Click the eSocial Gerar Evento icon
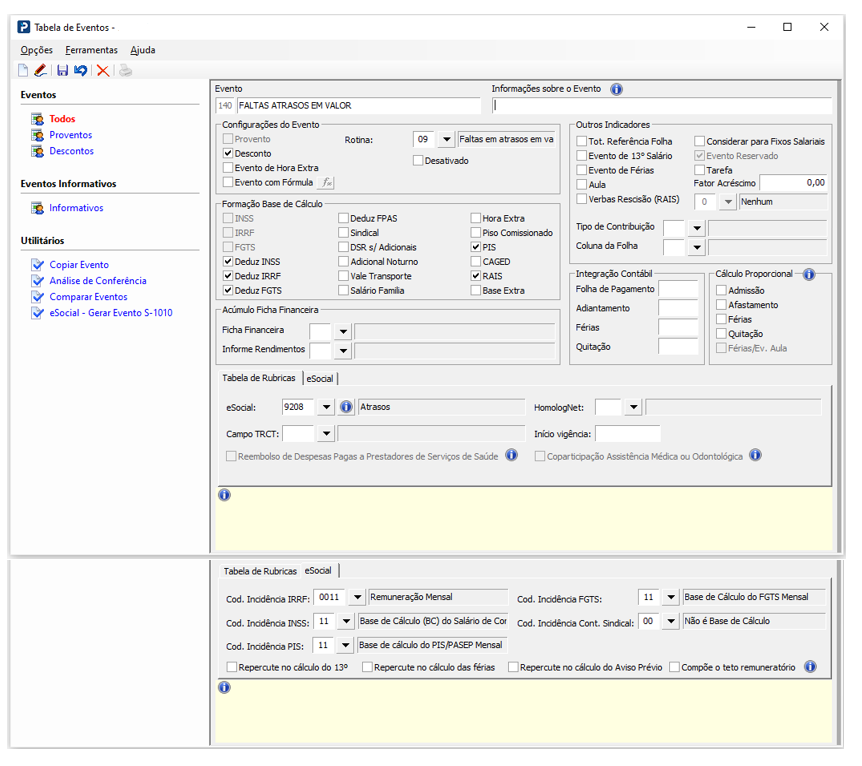862x766 pixels. (37, 312)
